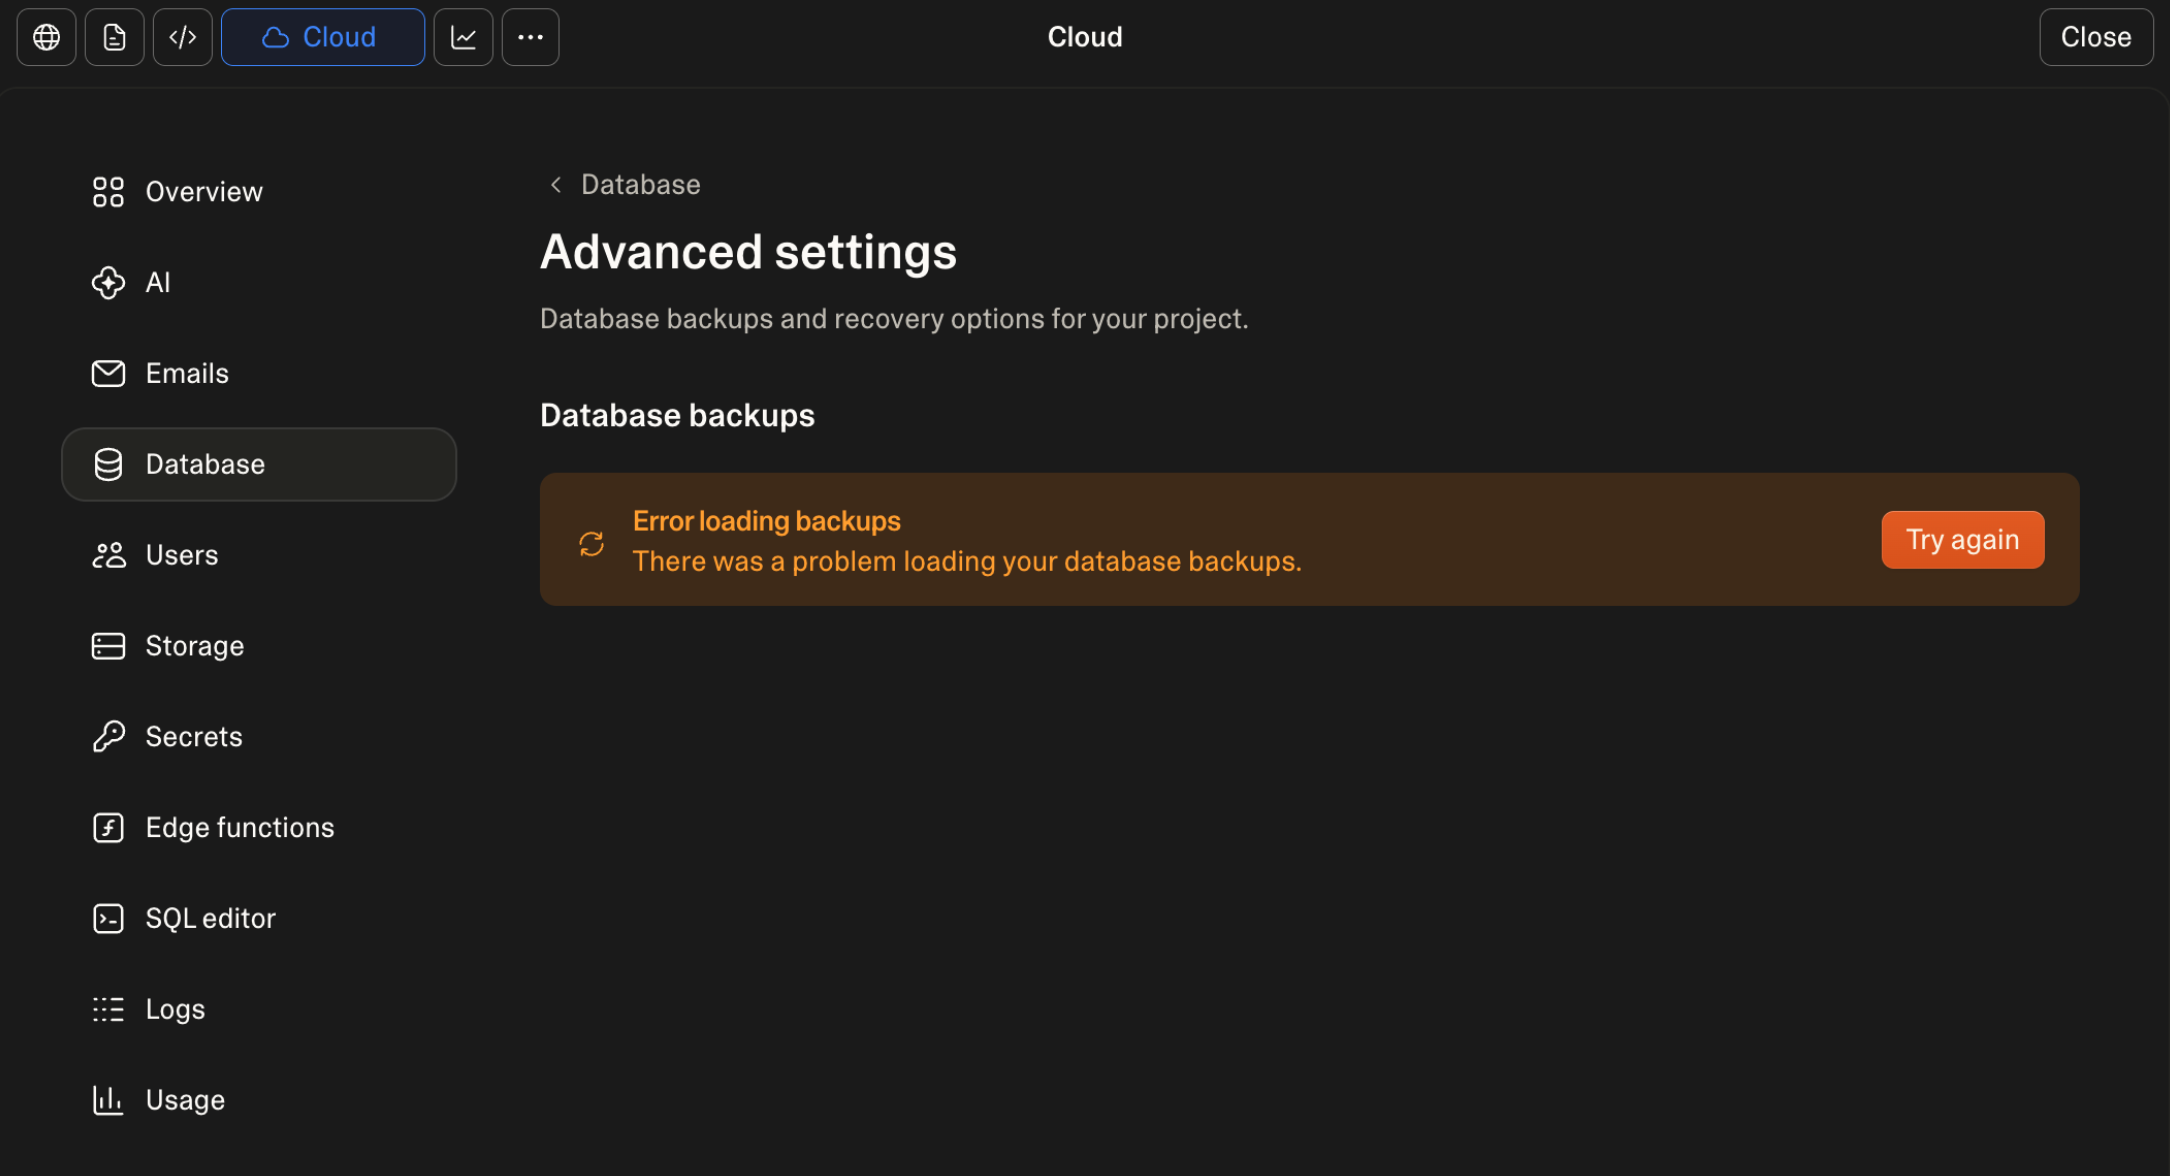Viewport: 2170px width, 1176px height.
Task: Open the code view icon
Action: coord(182,37)
